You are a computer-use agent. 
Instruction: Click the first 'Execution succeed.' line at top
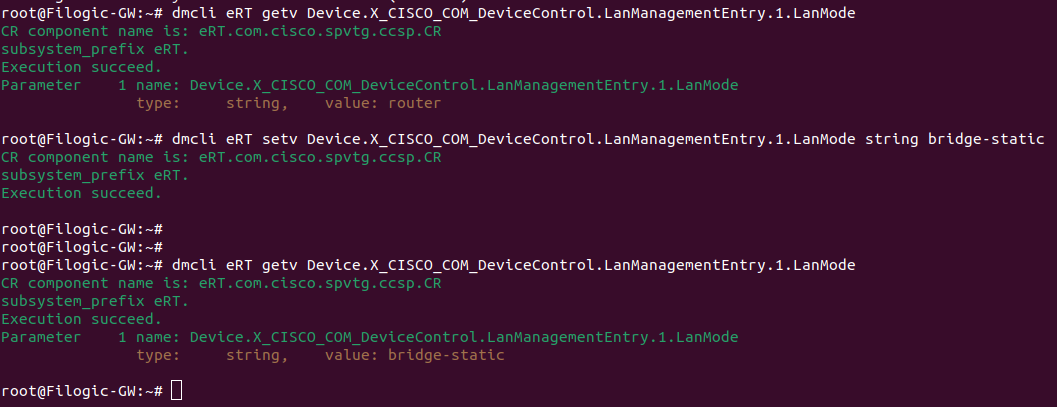tap(81, 67)
